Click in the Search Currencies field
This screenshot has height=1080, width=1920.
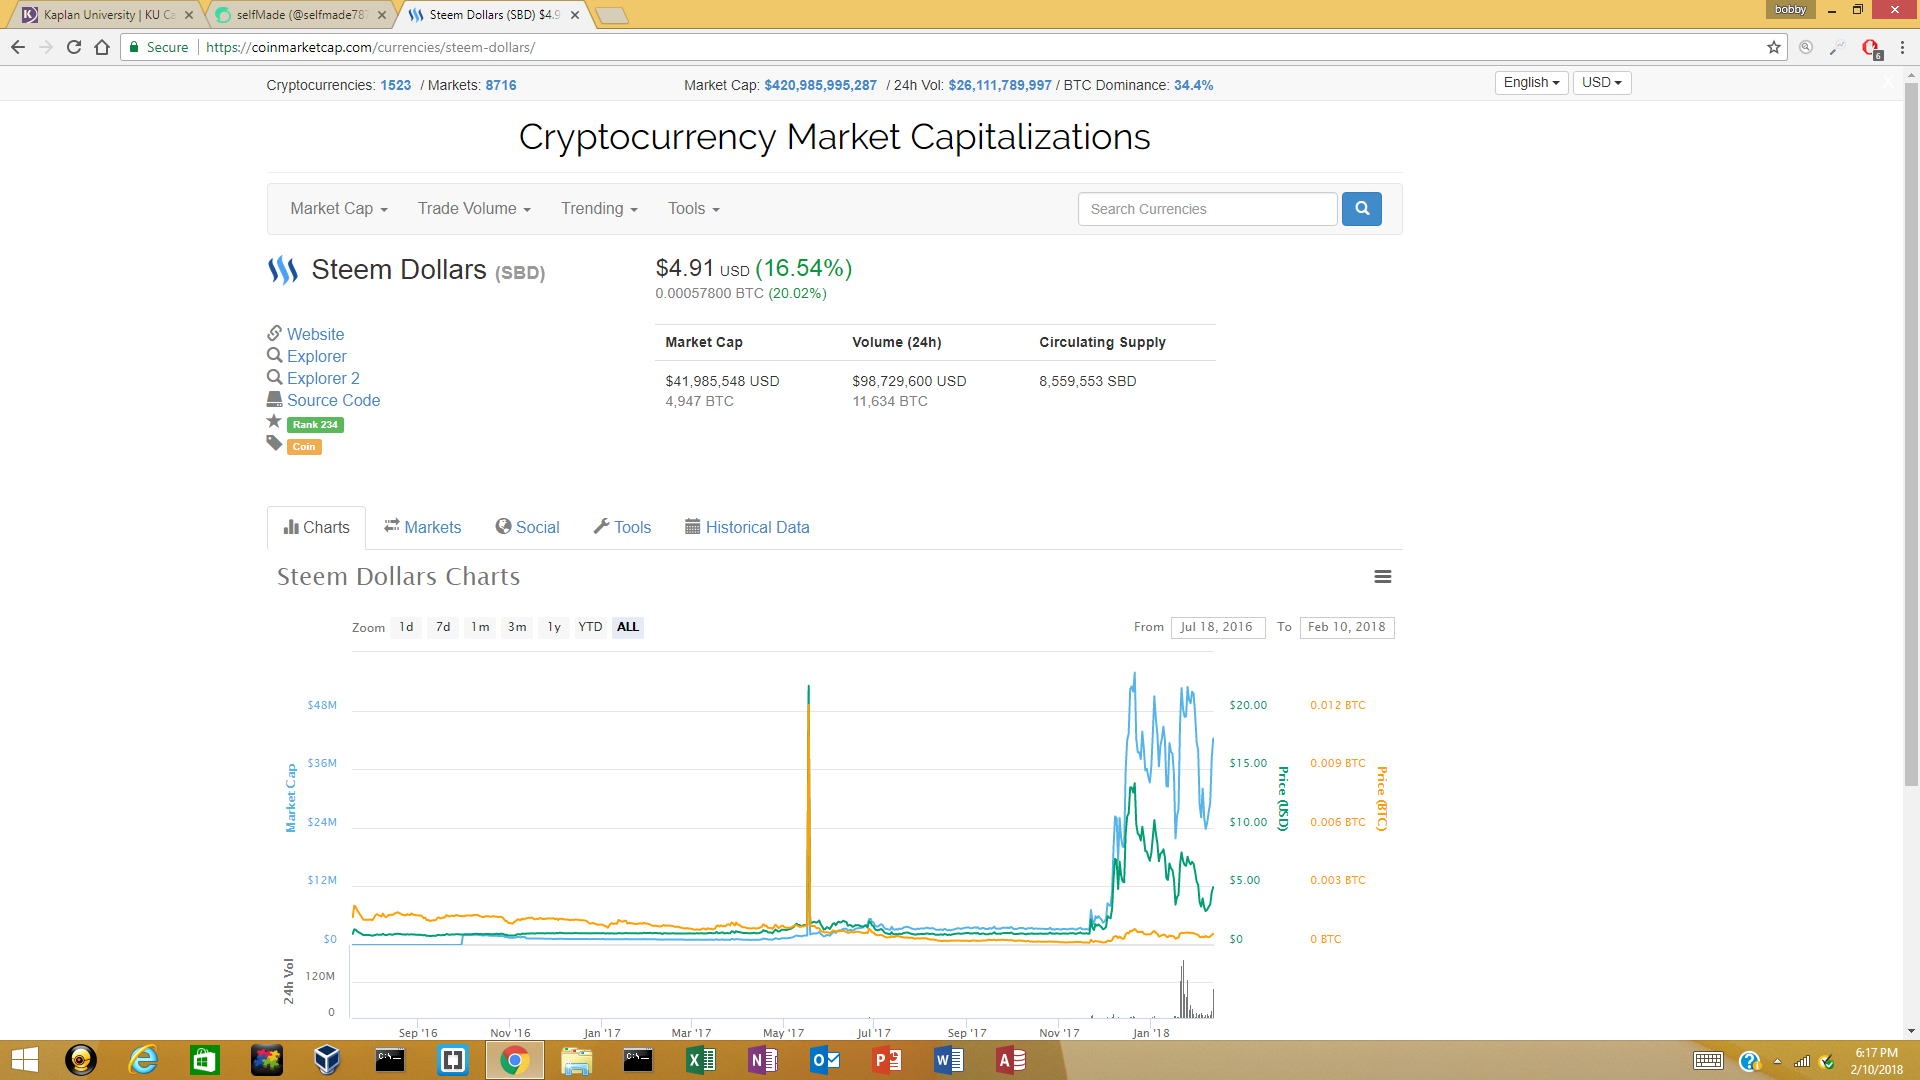1207,209
